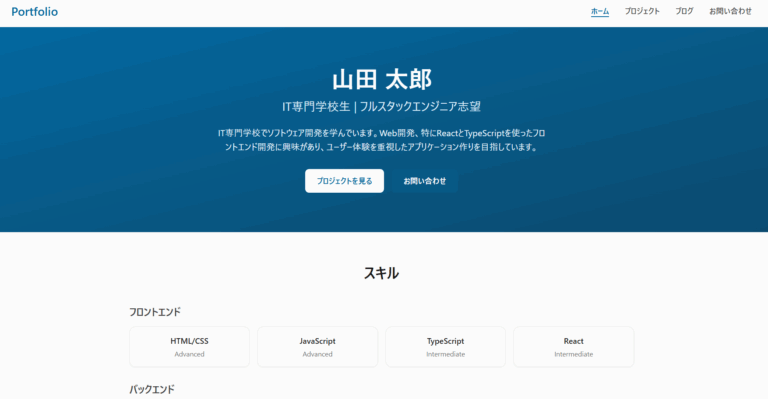Select the React skill card
The height and width of the screenshot is (399, 768).
point(574,347)
